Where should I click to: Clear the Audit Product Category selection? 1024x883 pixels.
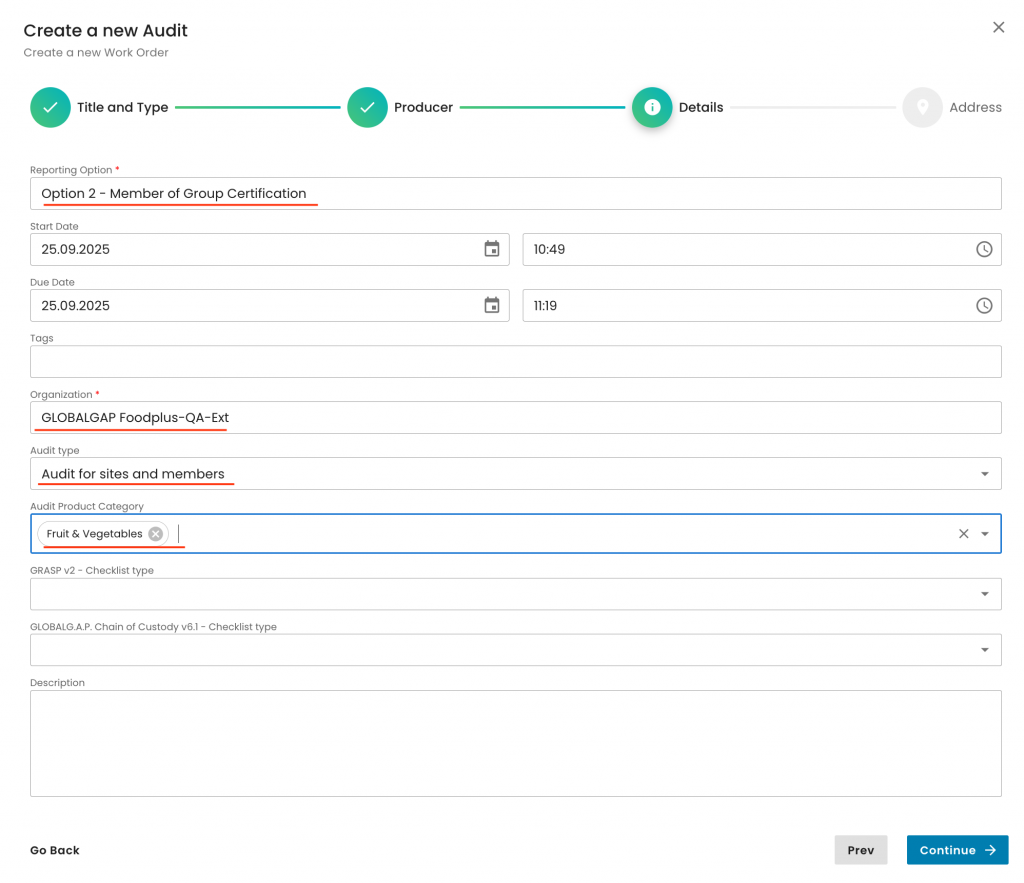pyautogui.click(x=964, y=534)
